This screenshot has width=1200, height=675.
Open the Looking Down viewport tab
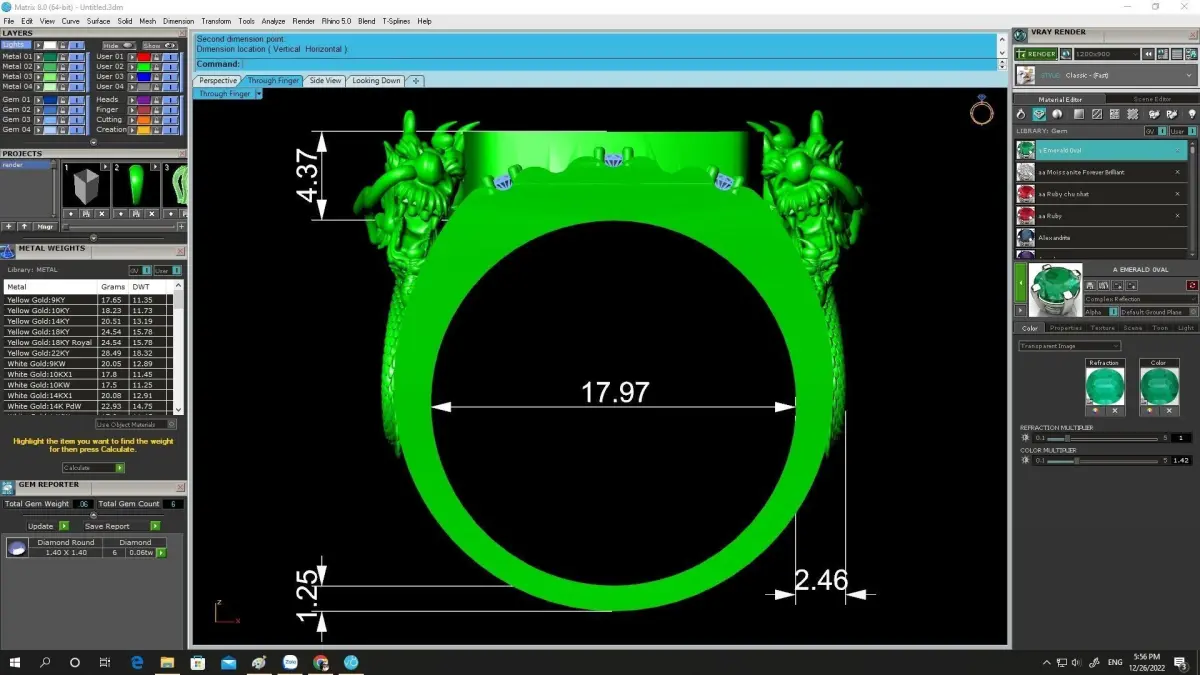coord(376,80)
